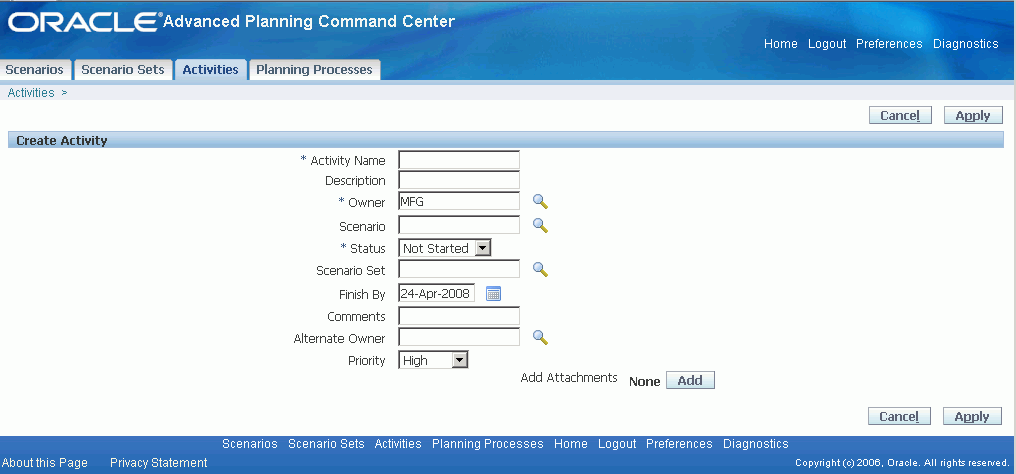Focus the Description input field
Viewport: 1016px width, 474px height.
(x=459, y=179)
